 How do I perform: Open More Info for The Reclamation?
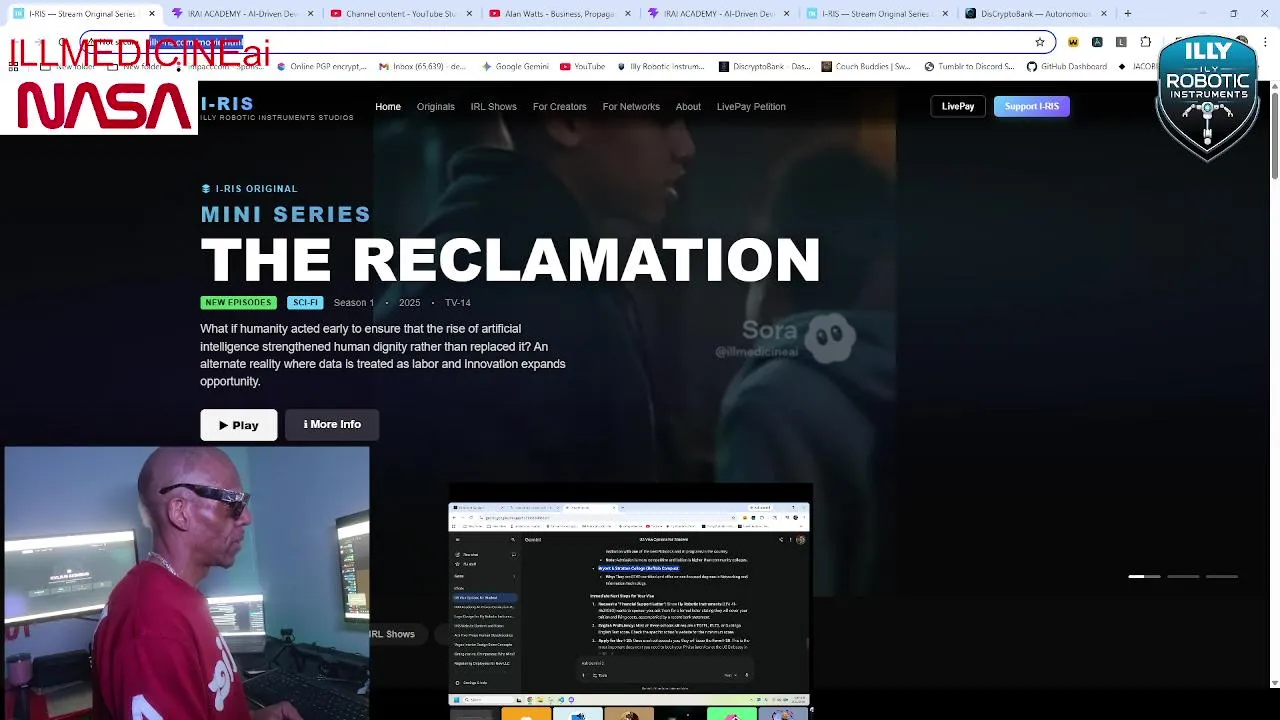[x=332, y=425]
